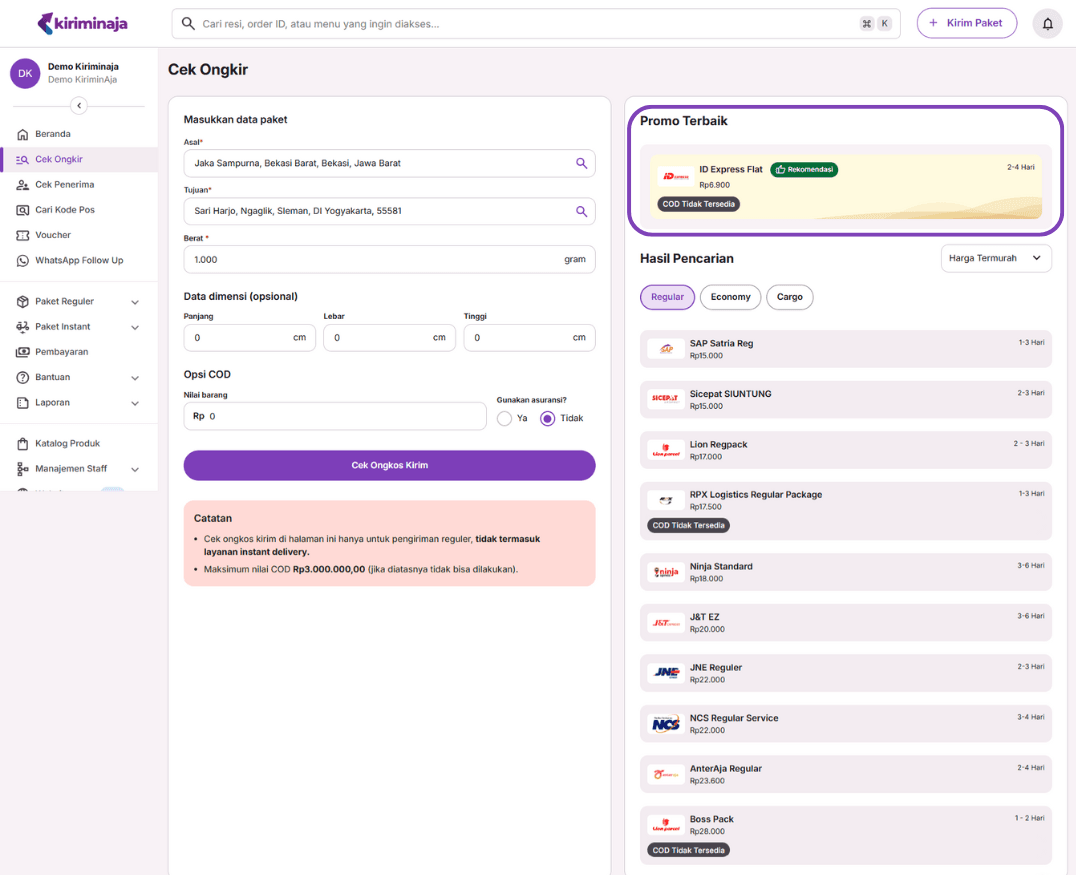Open Cek Penerima from sidebar
The height and width of the screenshot is (875, 1076).
pos(64,185)
